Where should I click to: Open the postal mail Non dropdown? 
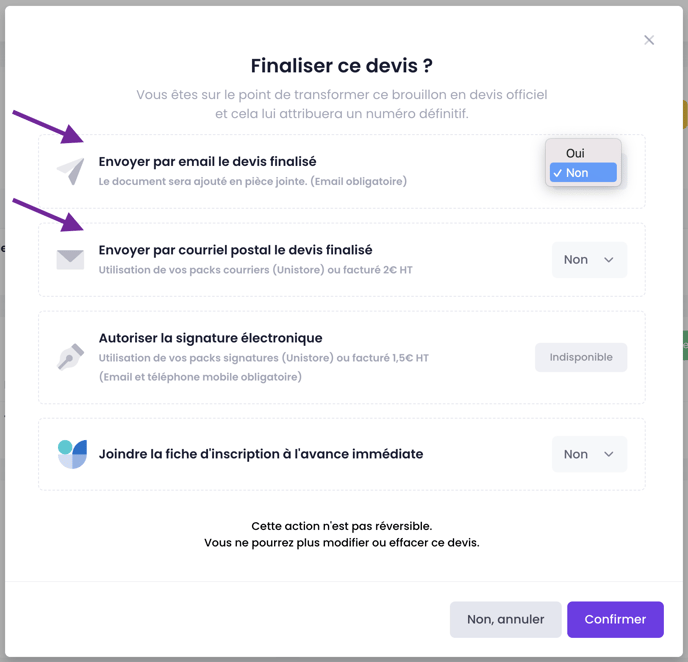click(x=589, y=260)
